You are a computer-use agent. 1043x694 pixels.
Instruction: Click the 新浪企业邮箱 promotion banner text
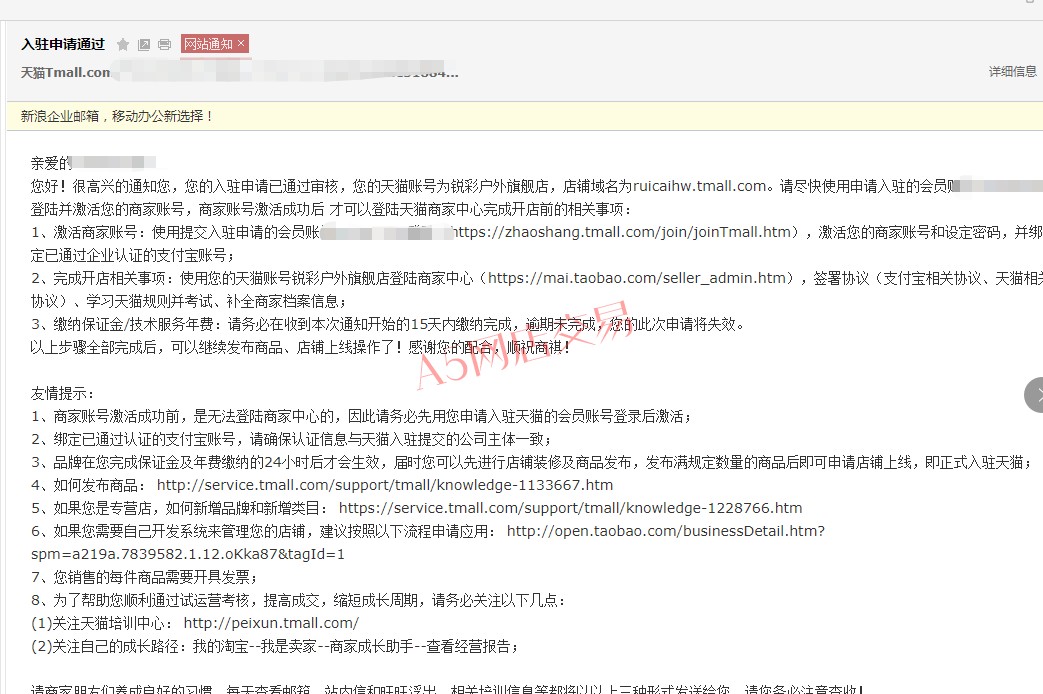point(116,116)
